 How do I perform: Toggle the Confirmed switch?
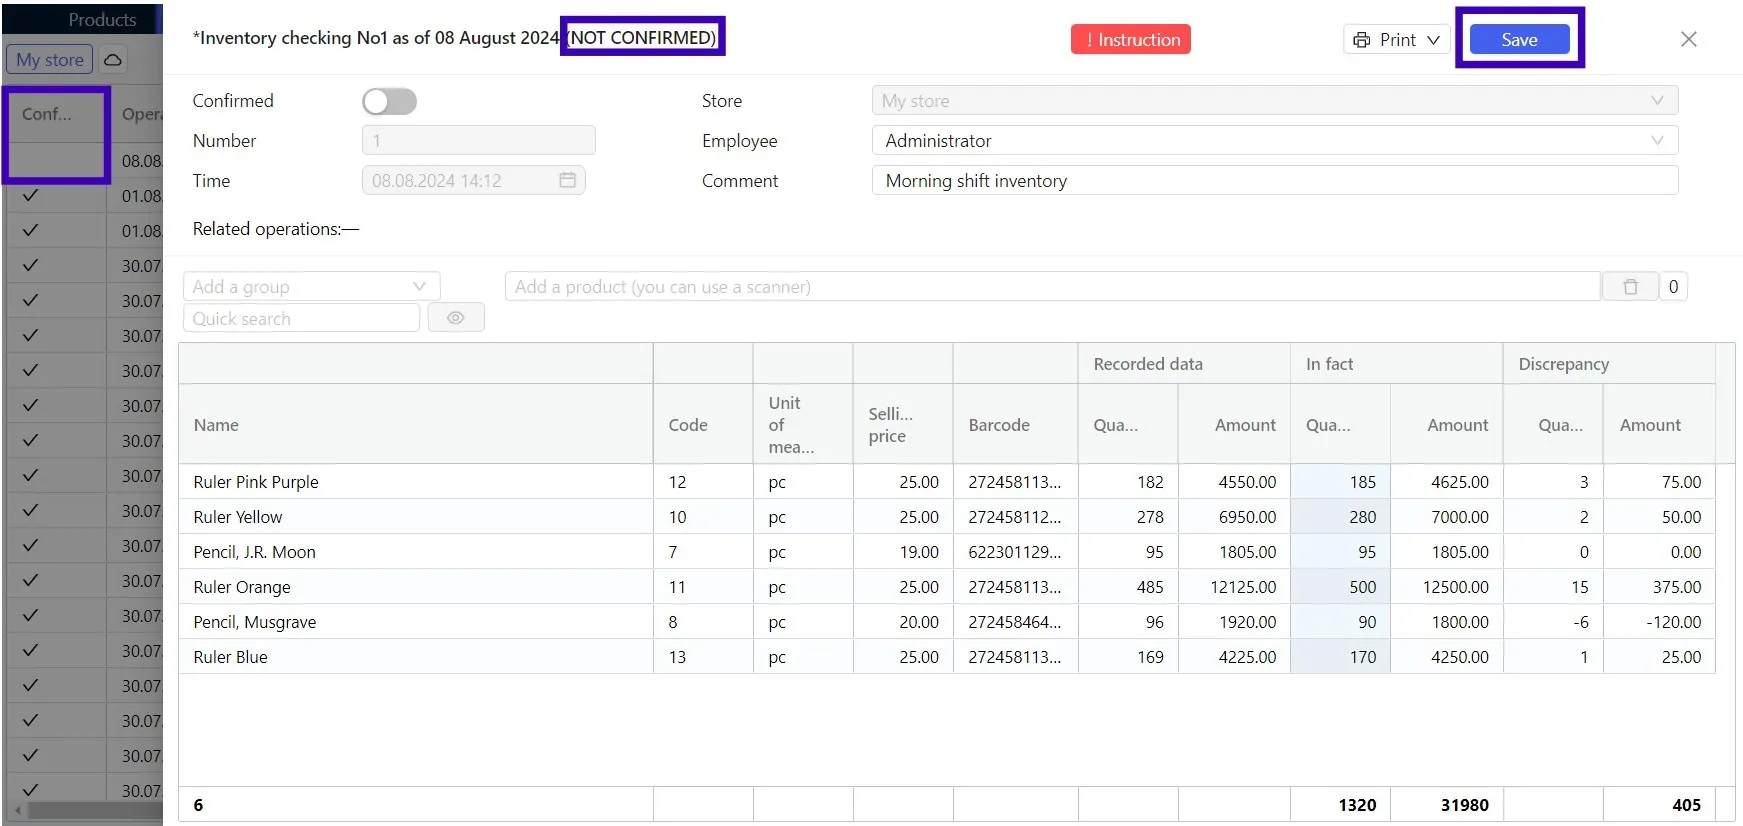pyautogui.click(x=389, y=101)
